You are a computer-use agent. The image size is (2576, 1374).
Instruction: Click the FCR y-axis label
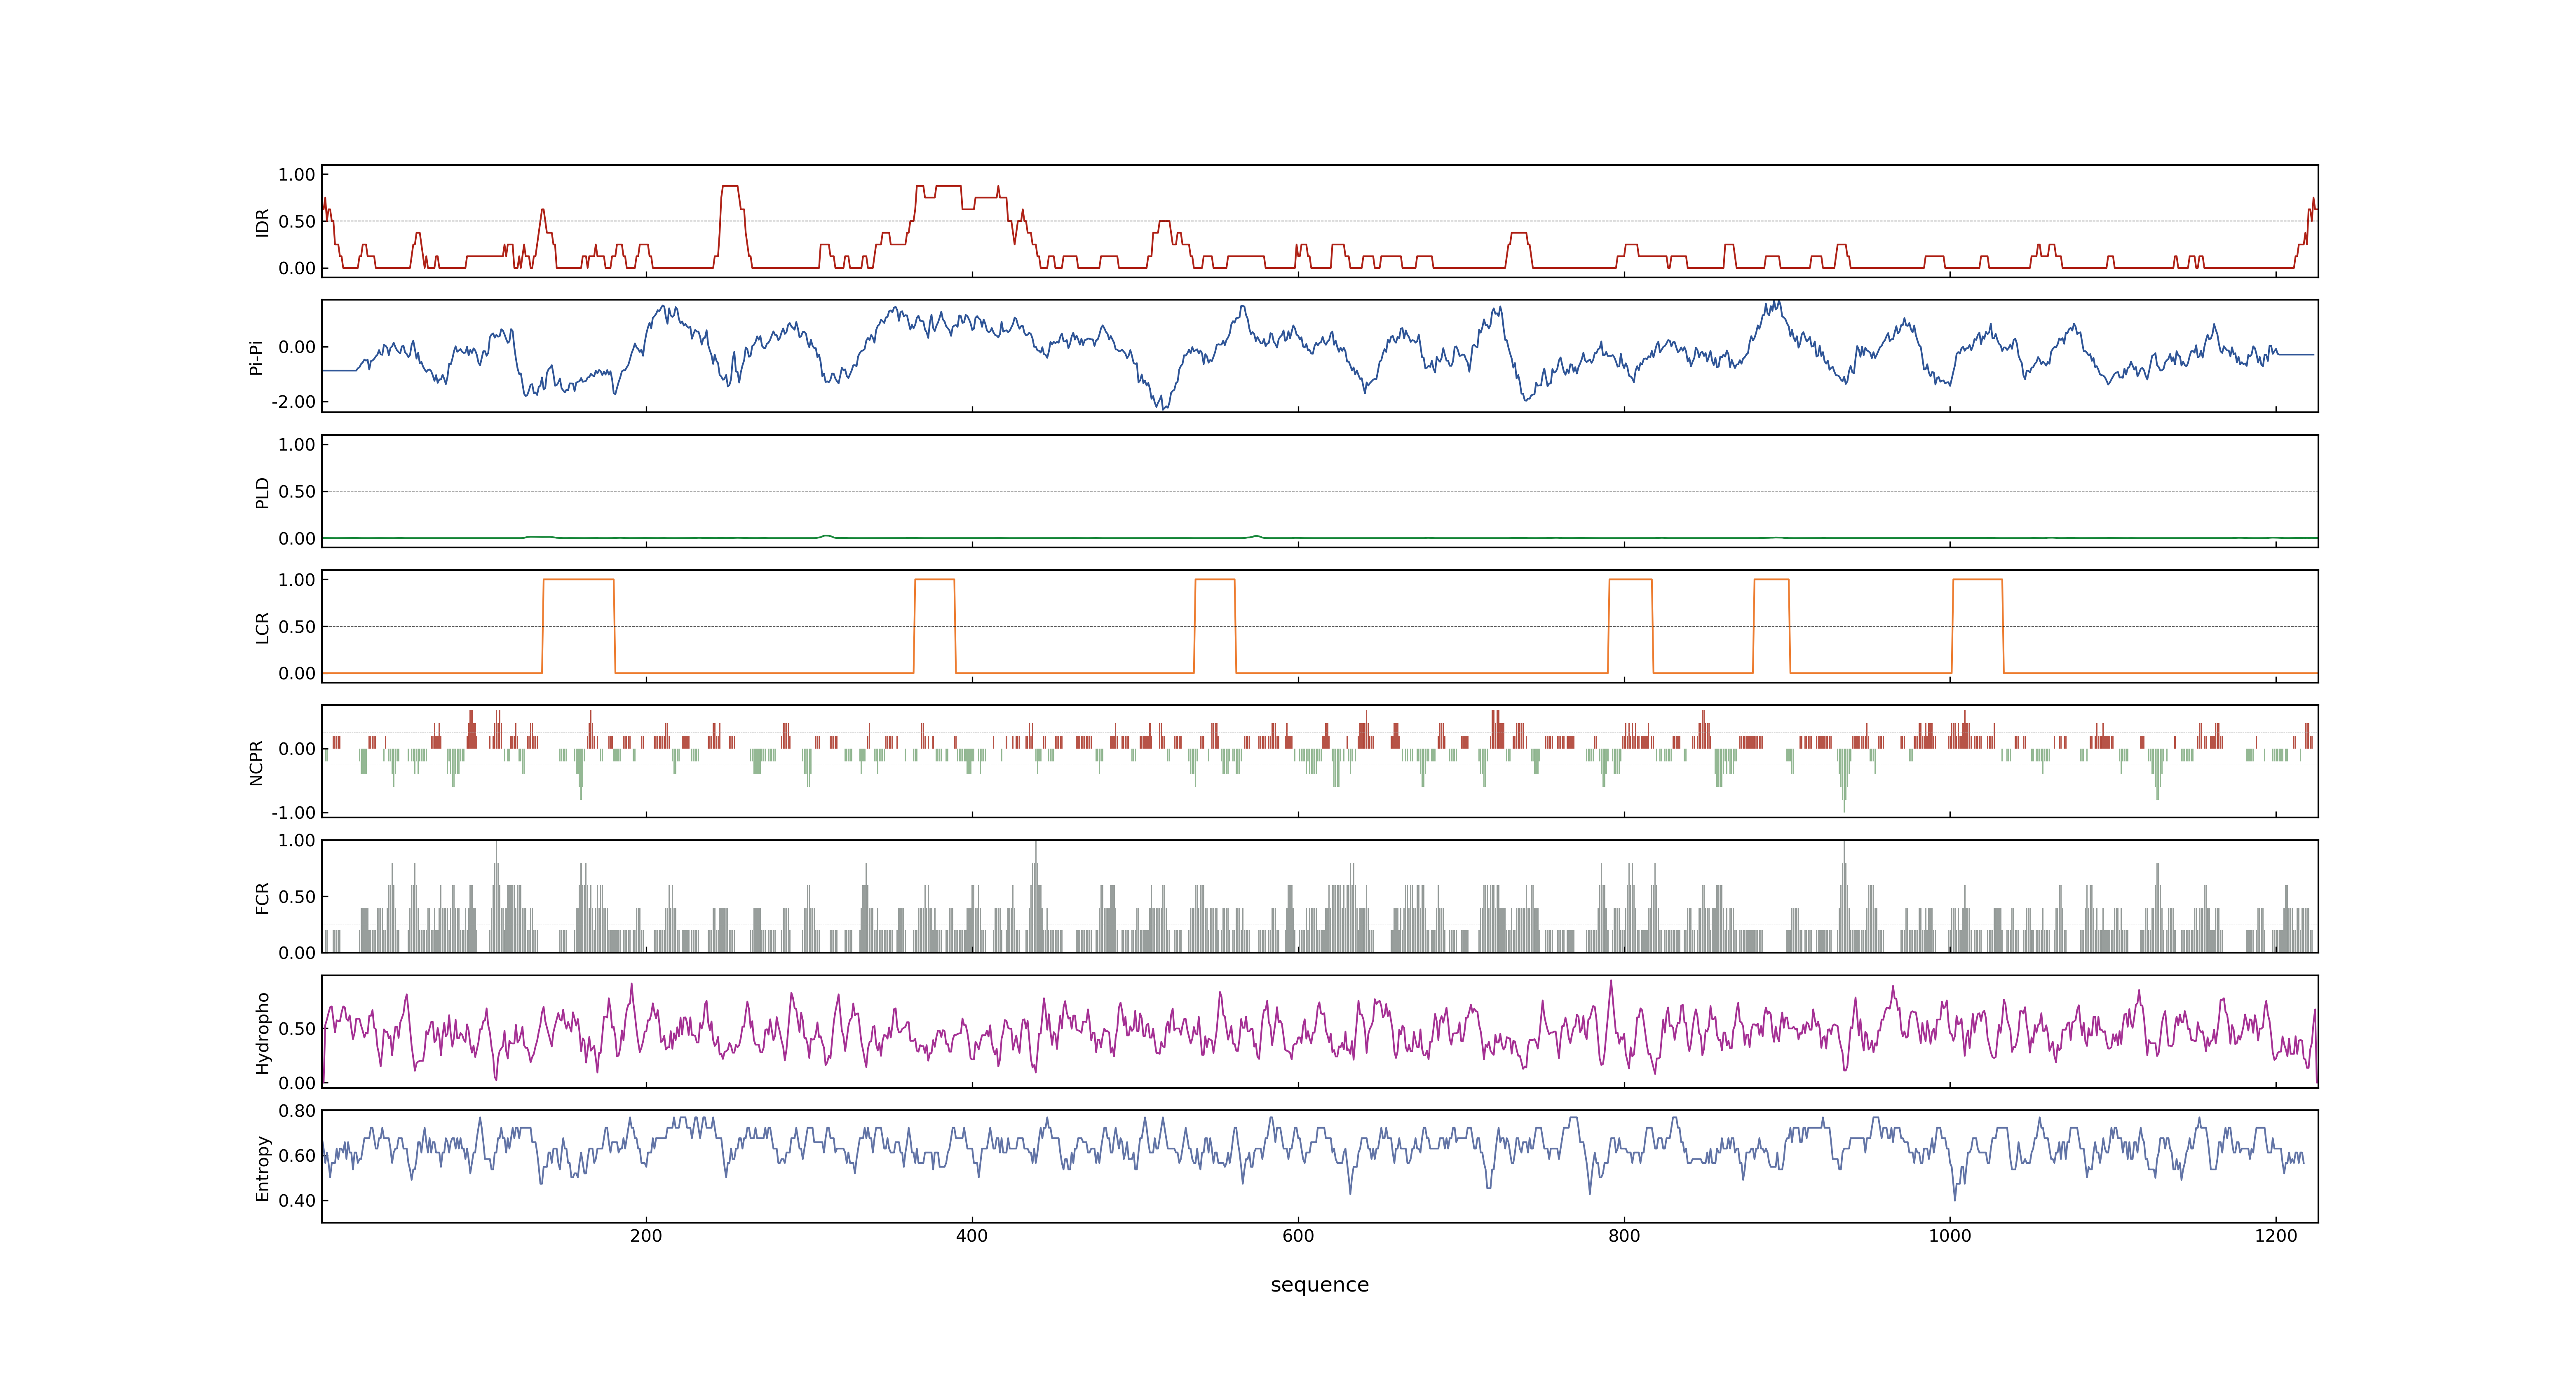pyautogui.click(x=263, y=897)
